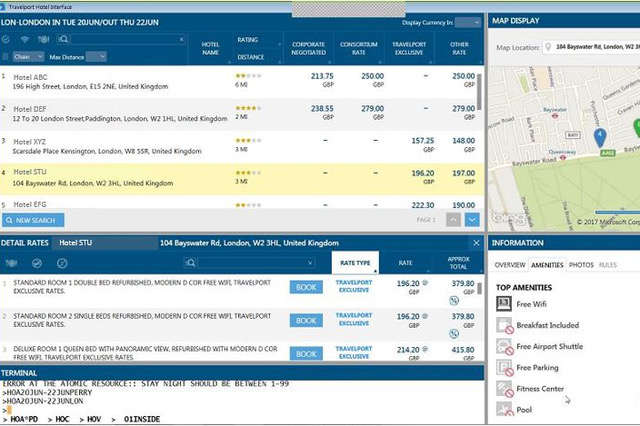Click into the hotel search input field
Viewport: 640px width, 426px height.
click(x=124, y=39)
